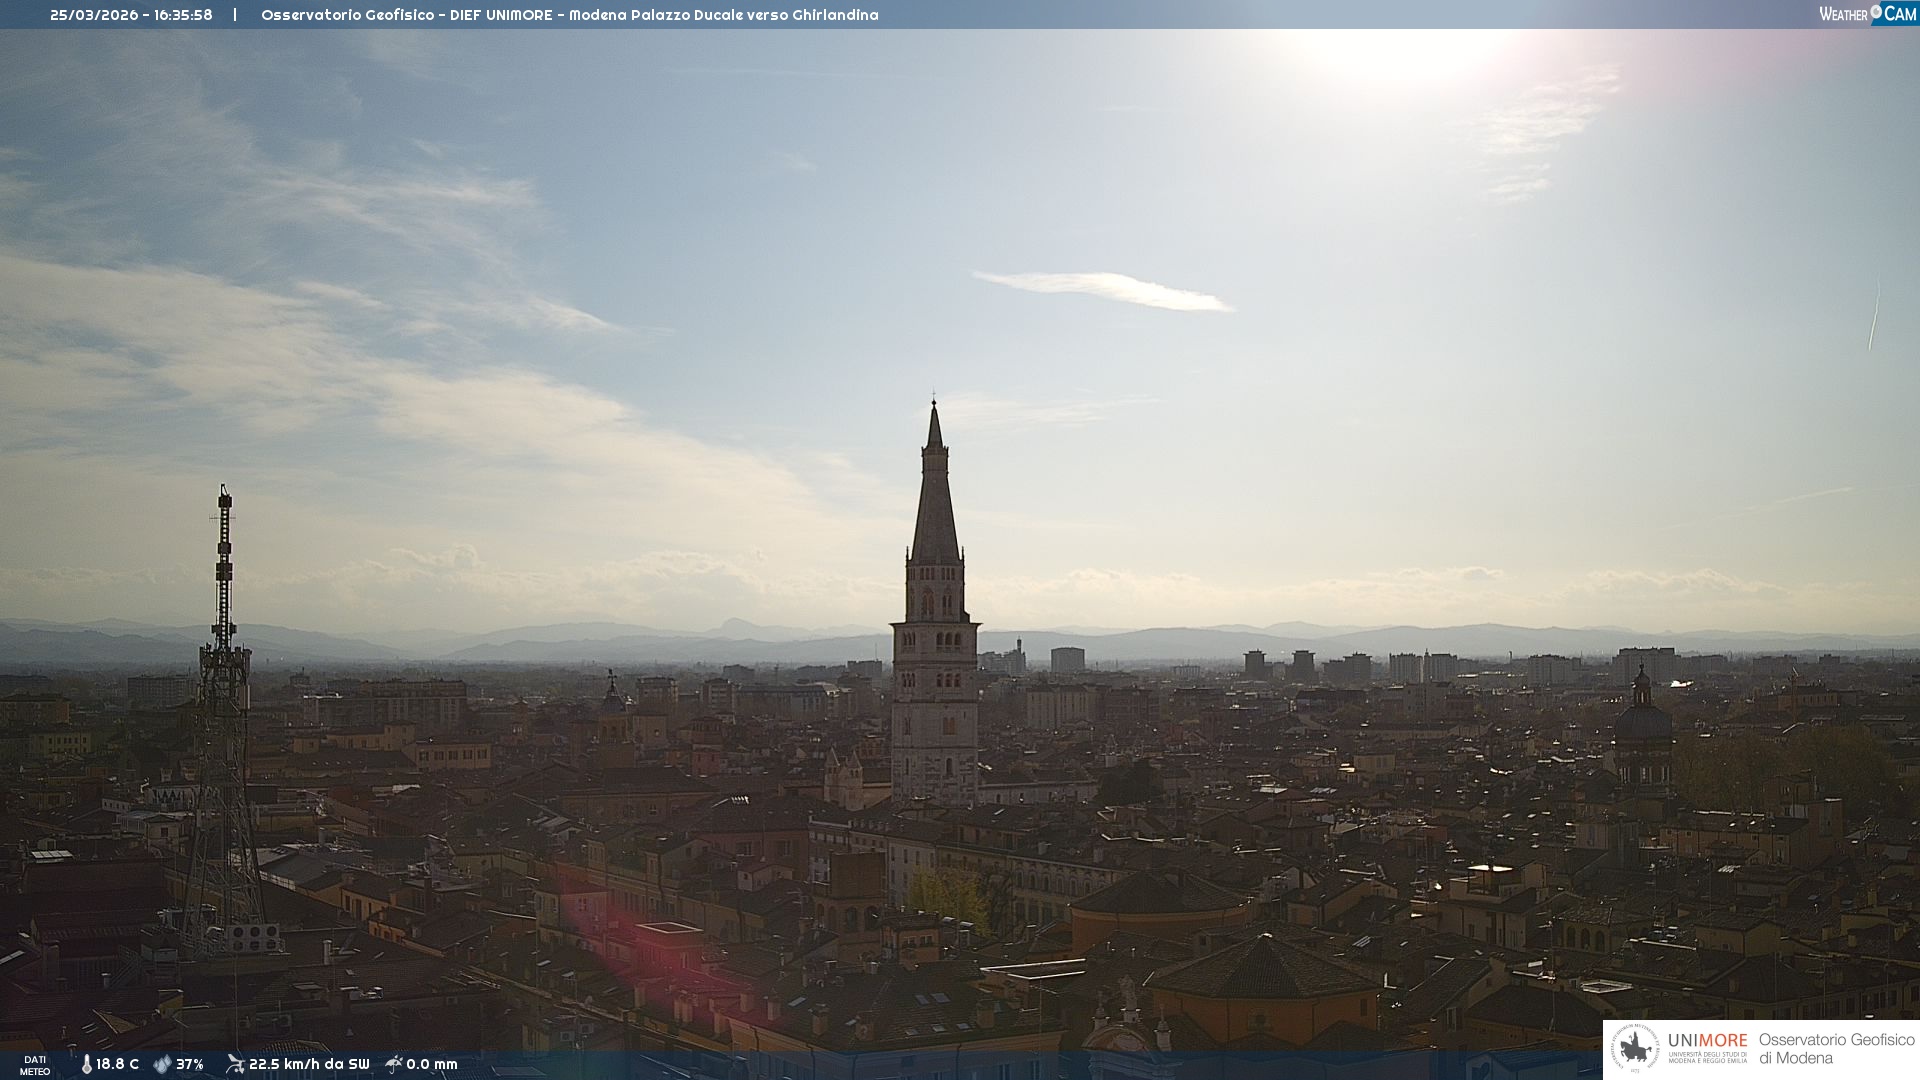This screenshot has width=1920, height=1080.
Task: Click Osservatorio Geofisico di Modena label
Action: tap(1836, 1049)
